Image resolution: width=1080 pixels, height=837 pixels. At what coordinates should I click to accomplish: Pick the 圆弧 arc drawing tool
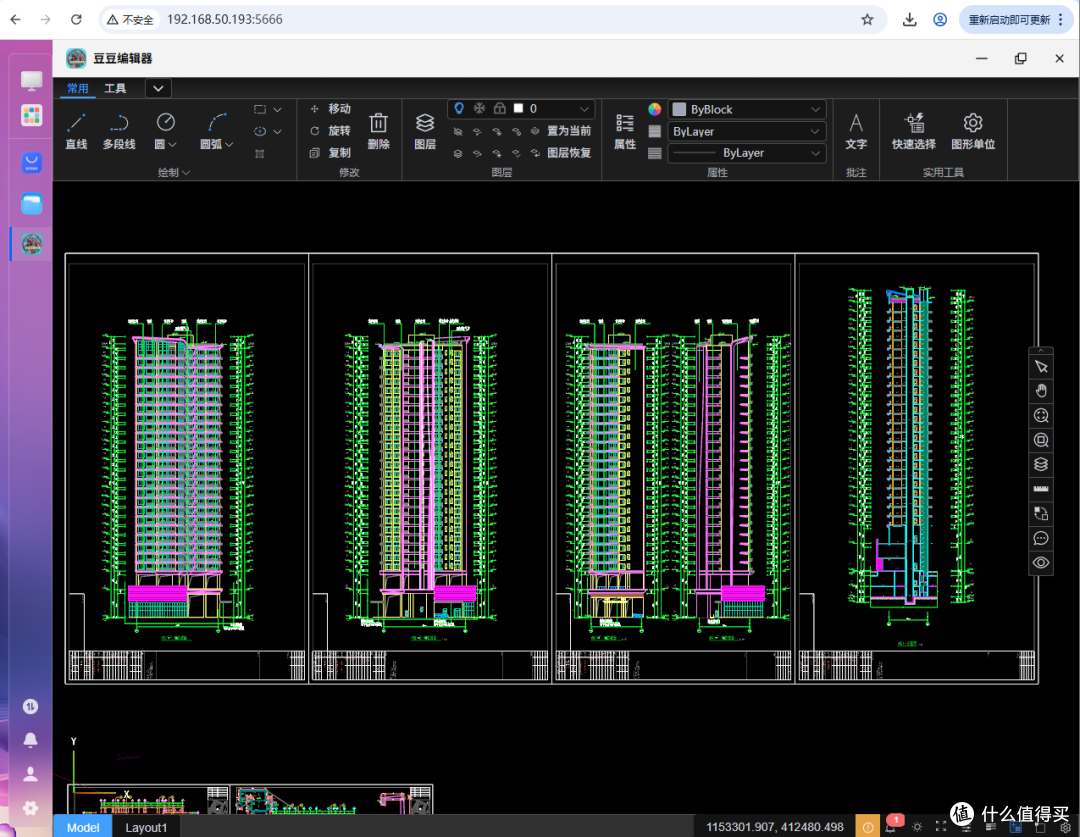point(216,131)
